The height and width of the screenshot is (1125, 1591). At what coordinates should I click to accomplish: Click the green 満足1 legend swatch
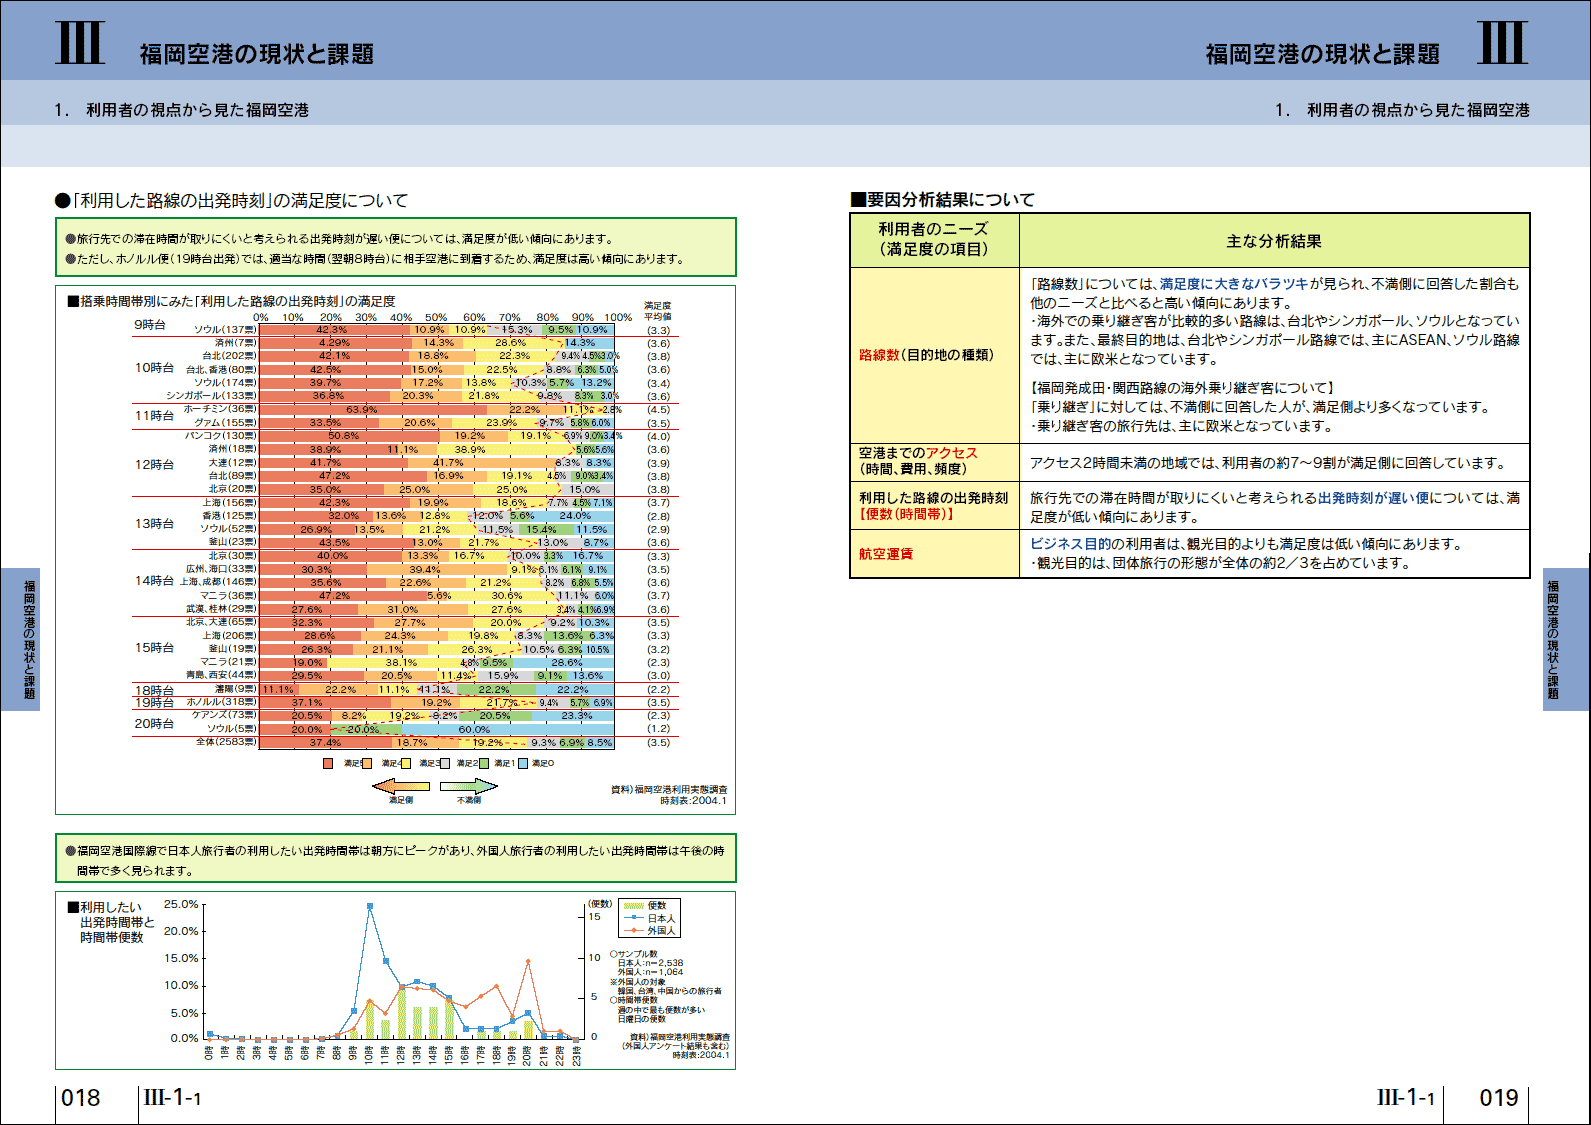(x=484, y=764)
